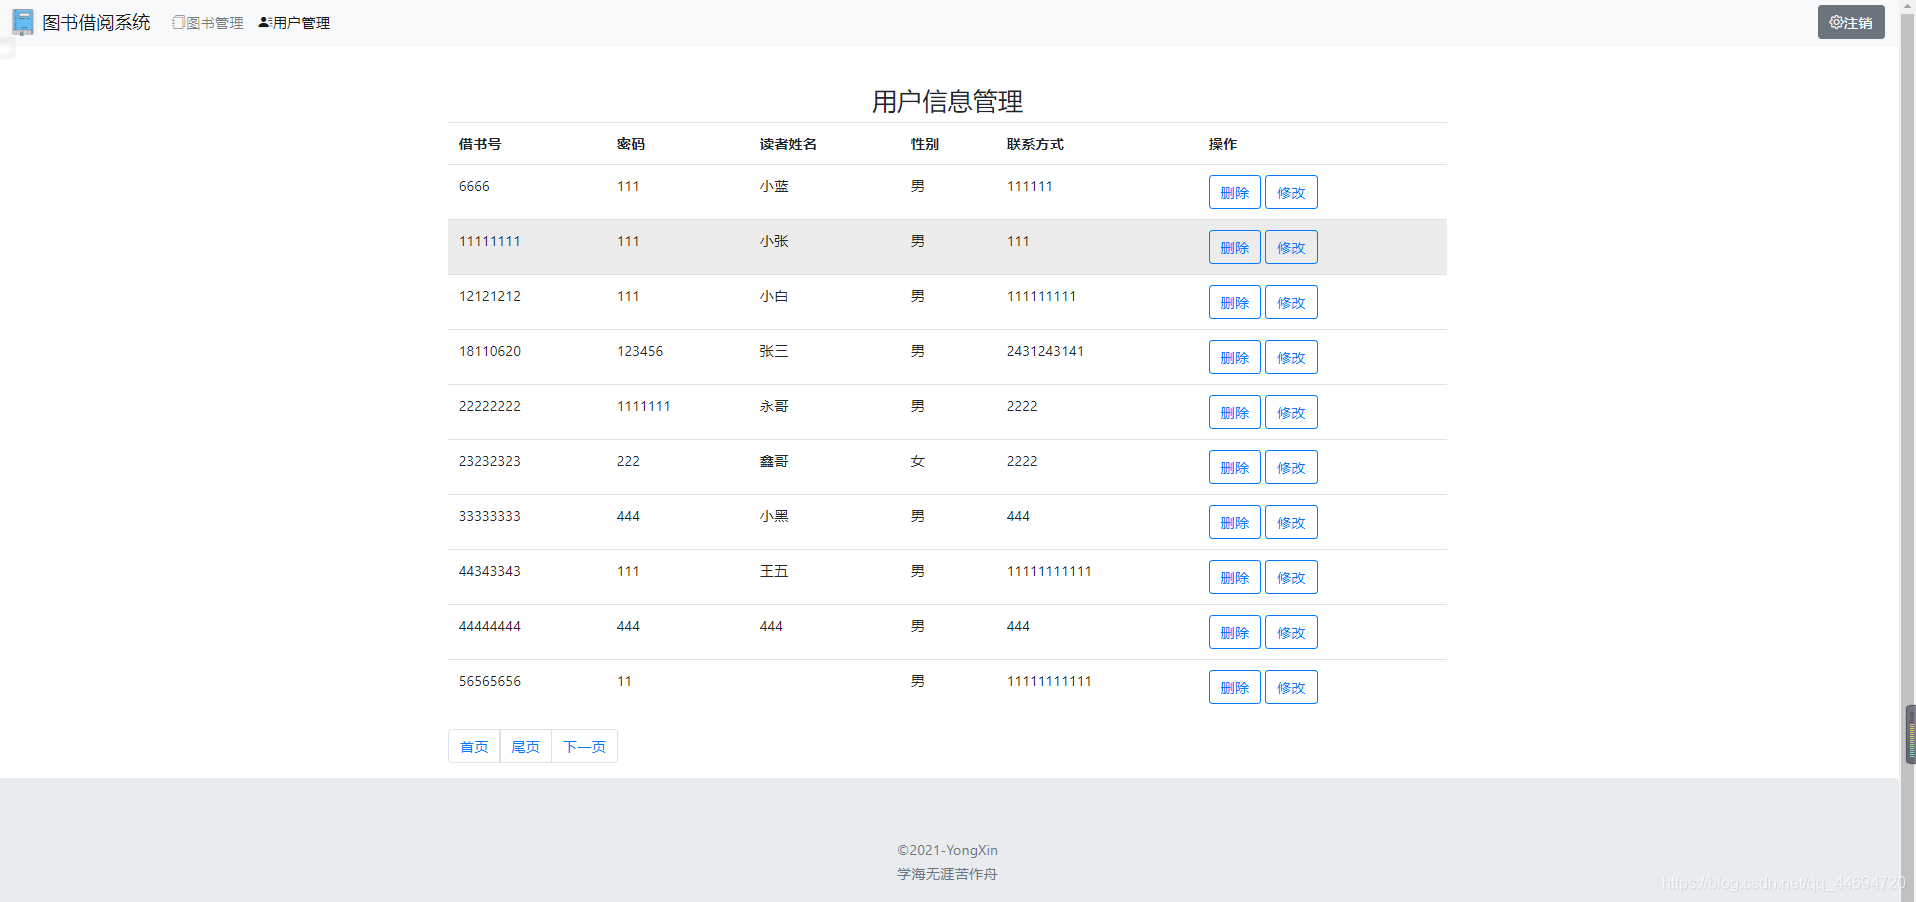
Task: Click the person icon beside 用户管理
Action: pyautogui.click(x=261, y=22)
